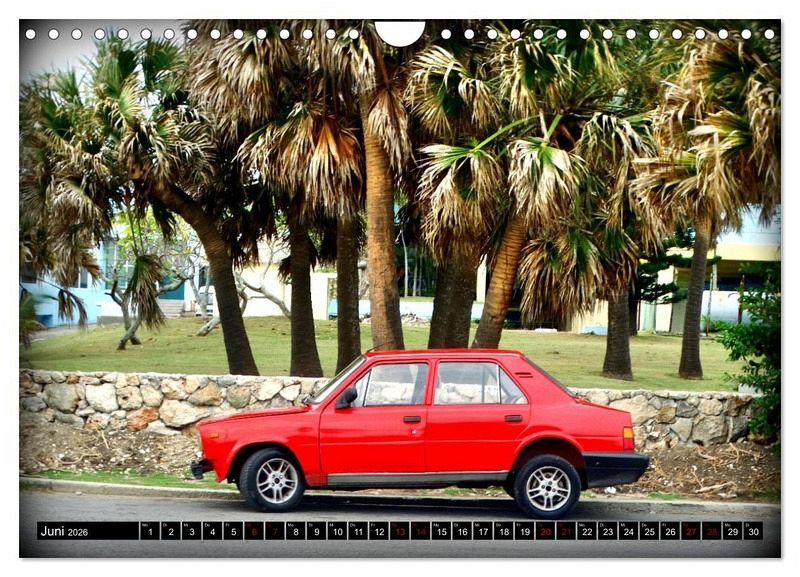Image resolution: width=800 pixels, height=577 pixels.
Task: Select day 15 in the calendar strip
Action: 441,531
